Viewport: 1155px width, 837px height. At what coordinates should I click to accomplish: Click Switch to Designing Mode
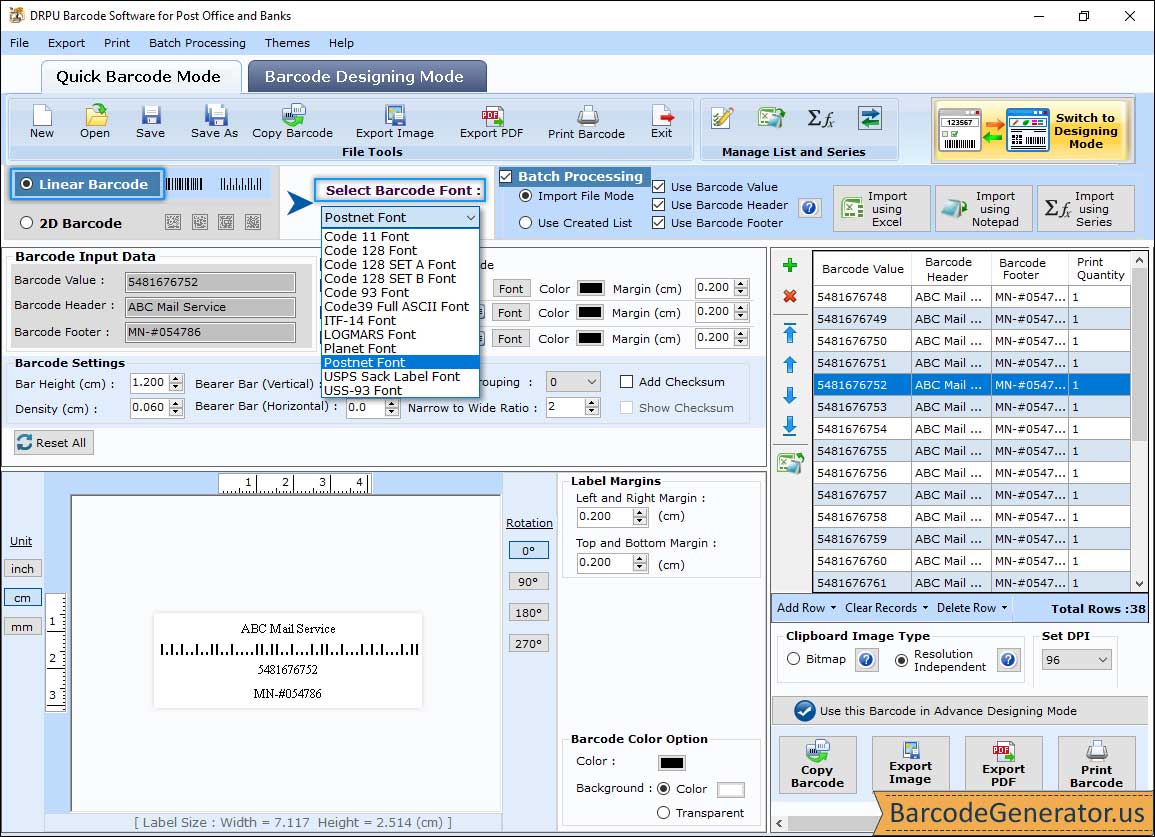tap(1031, 130)
